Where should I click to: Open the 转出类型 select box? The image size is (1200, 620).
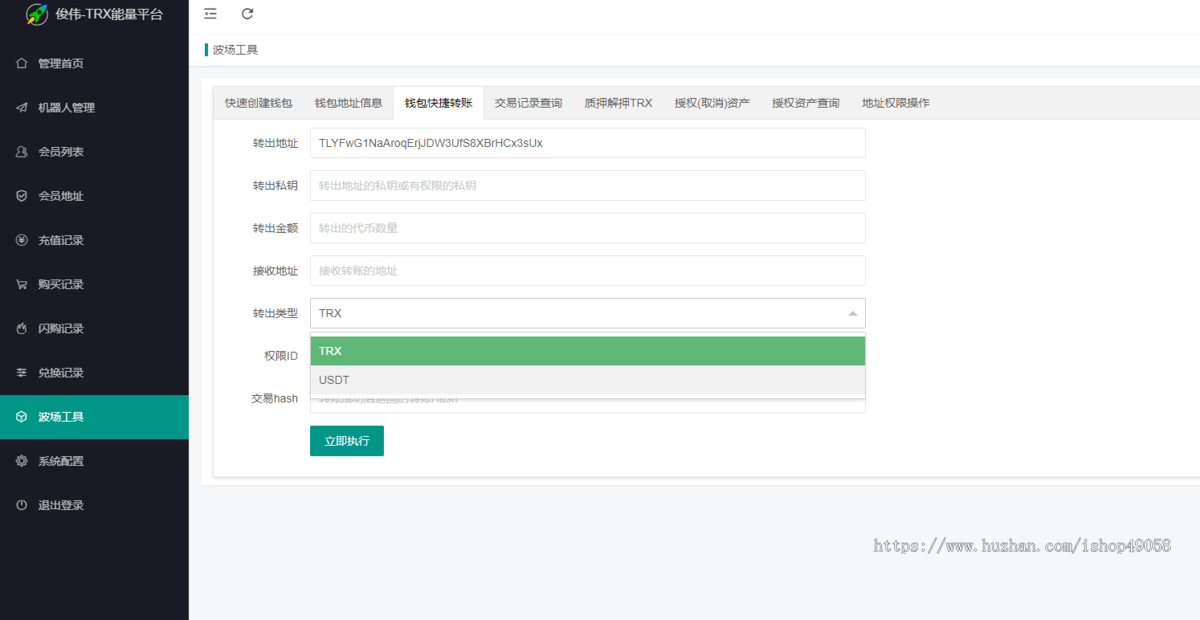(x=587, y=313)
